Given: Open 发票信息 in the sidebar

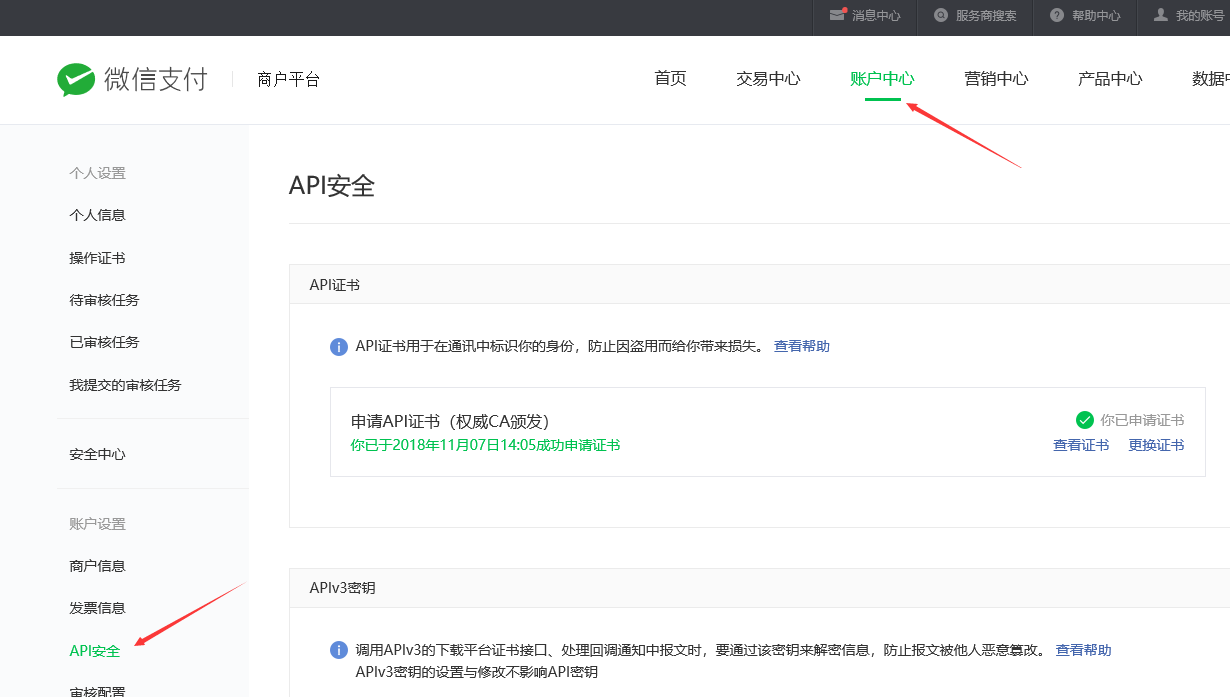Looking at the screenshot, I should pyautogui.click(x=97, y=608).
